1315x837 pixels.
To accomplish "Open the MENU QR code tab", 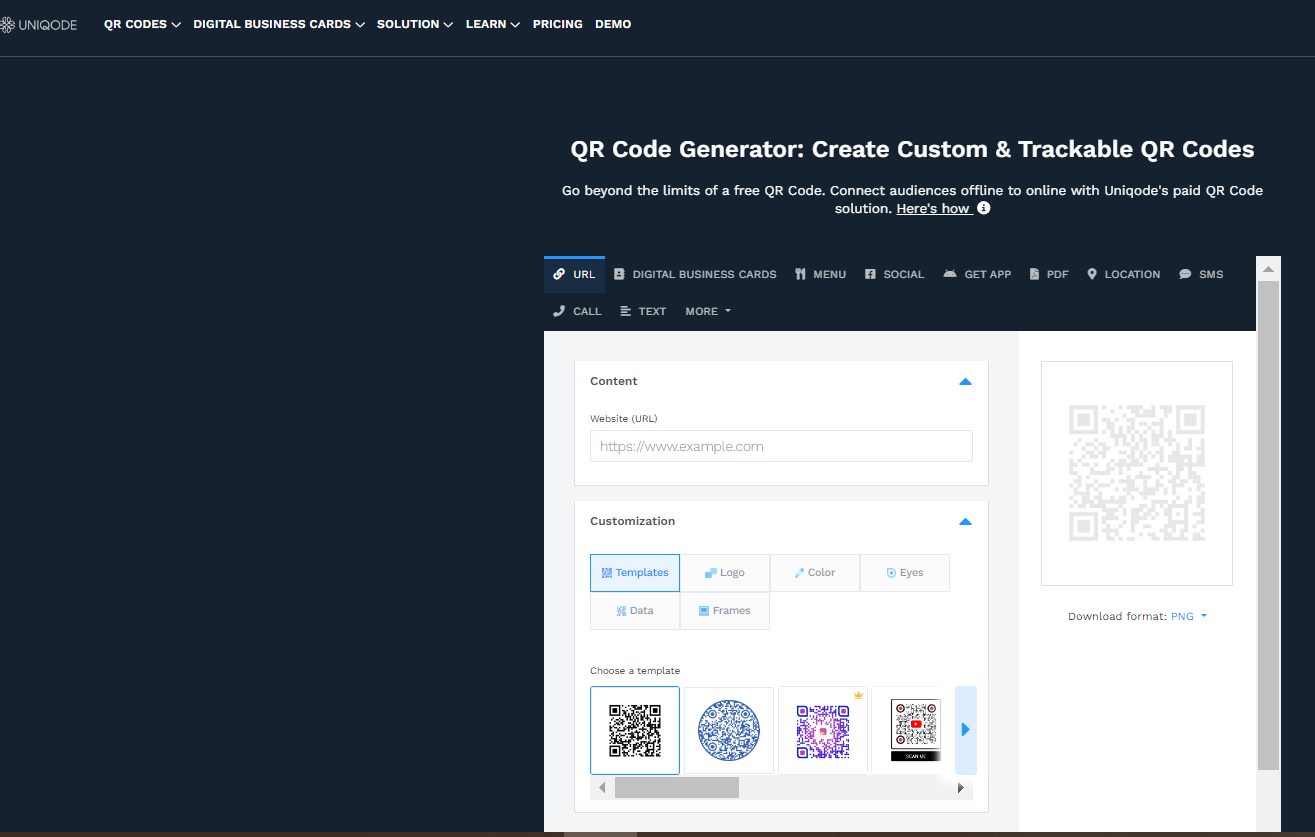I will (820, 273).
